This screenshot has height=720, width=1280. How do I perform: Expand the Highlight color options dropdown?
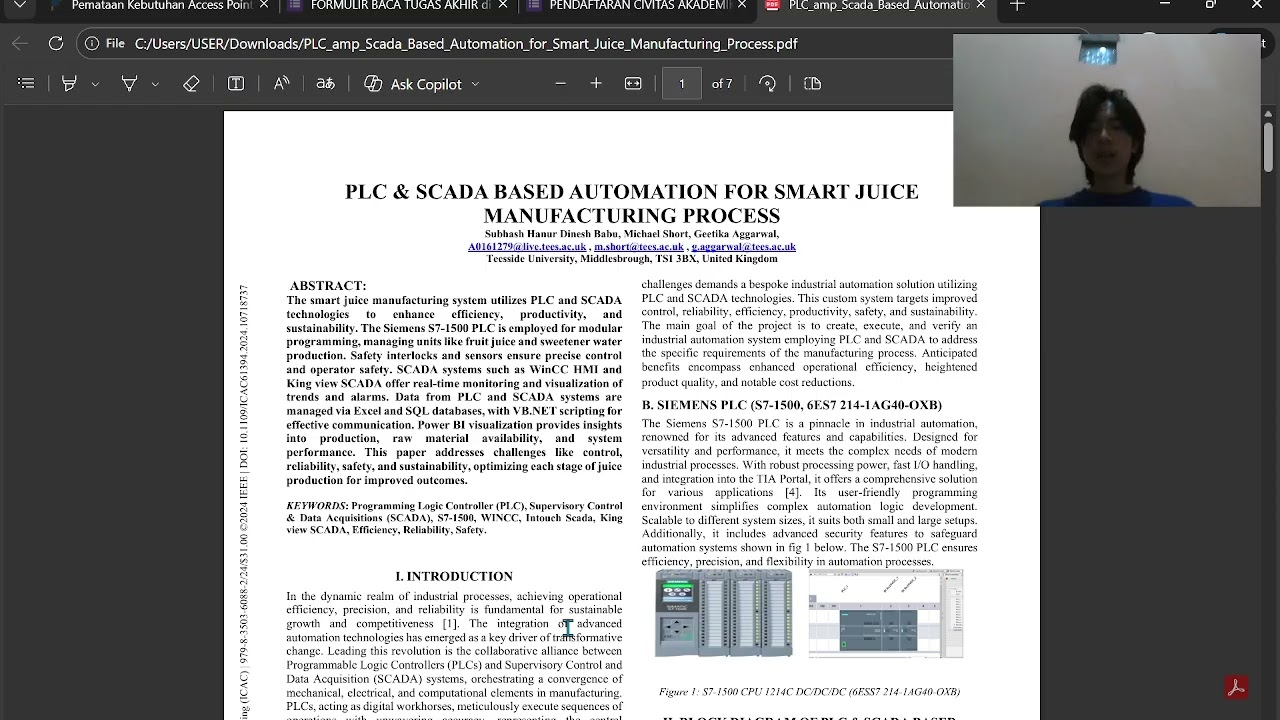(95, 84)
